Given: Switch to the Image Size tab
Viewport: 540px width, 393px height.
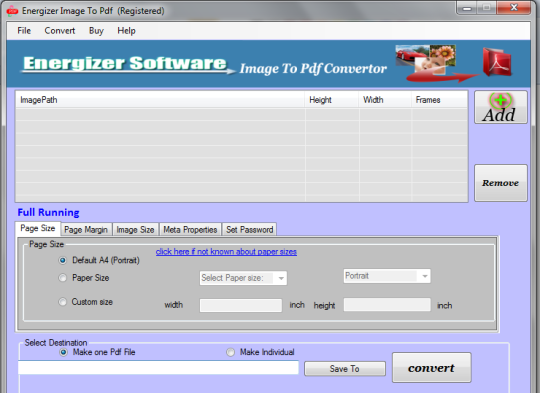Looking at the screenshot, I should [x=135, y=230].
